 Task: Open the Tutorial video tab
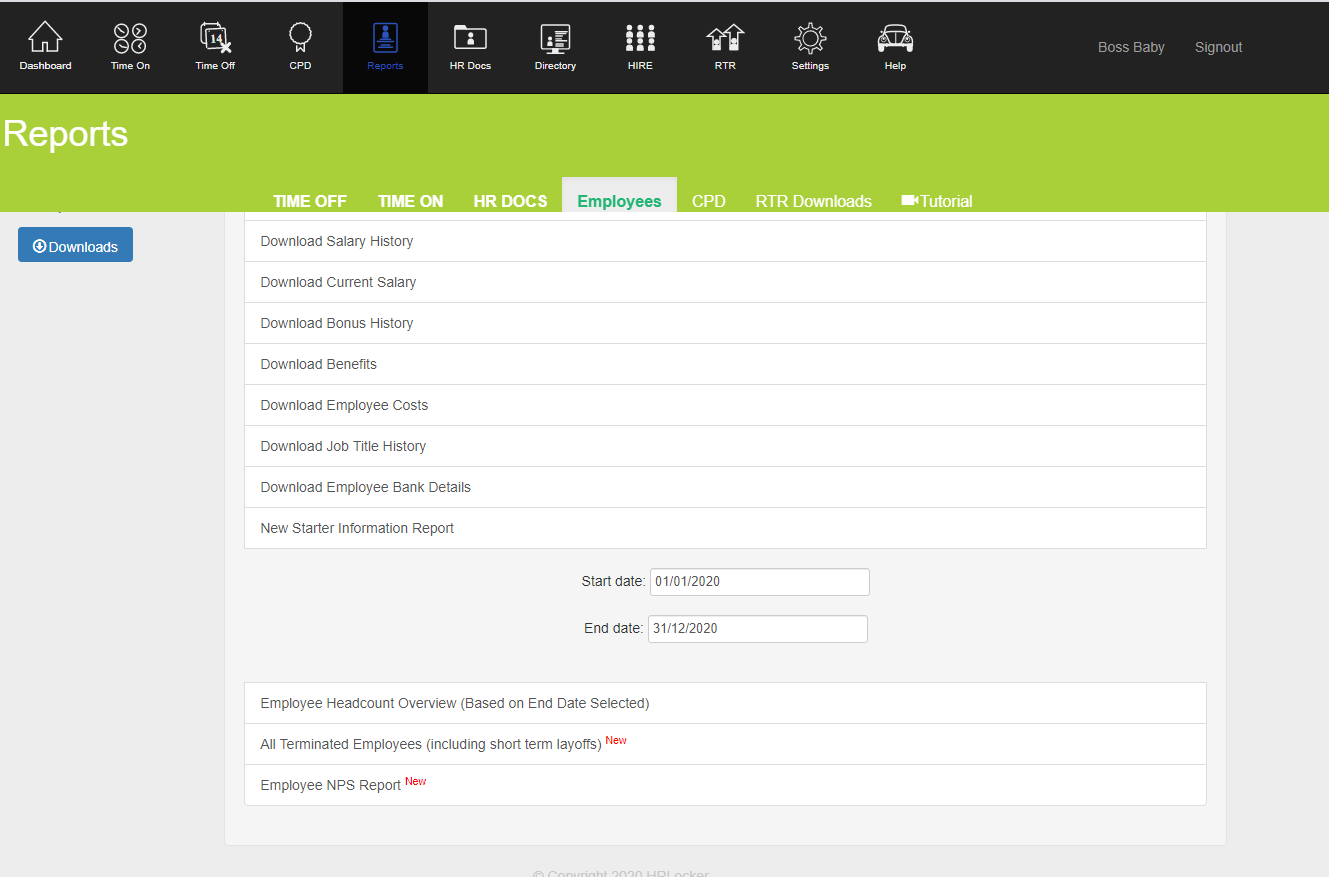click(x=937, y=201)
